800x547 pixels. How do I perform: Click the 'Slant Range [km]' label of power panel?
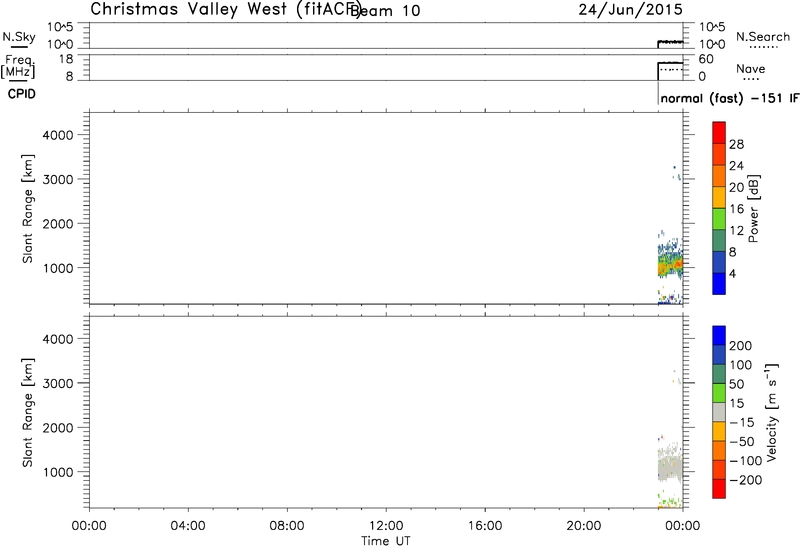[28, 209]
